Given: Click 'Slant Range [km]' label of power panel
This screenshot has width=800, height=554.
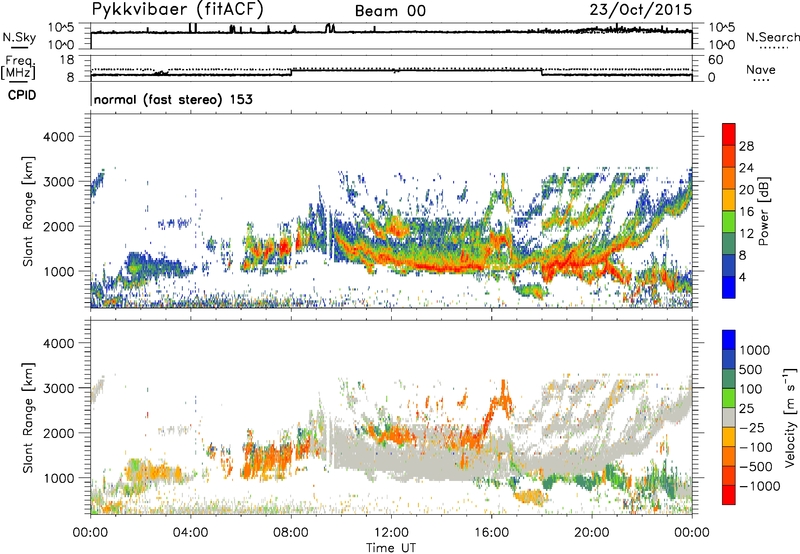Looking at the screenshot, I should (x=28, y=211).
